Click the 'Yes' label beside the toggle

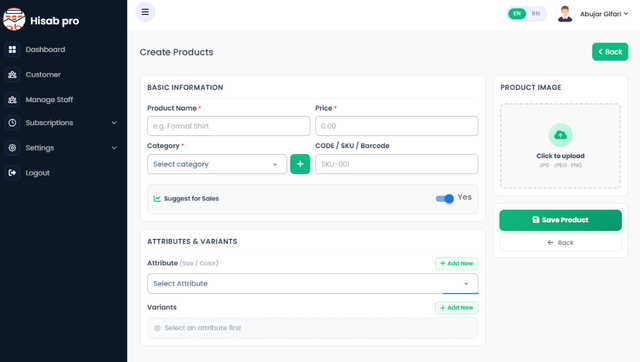tap(464, 197)
